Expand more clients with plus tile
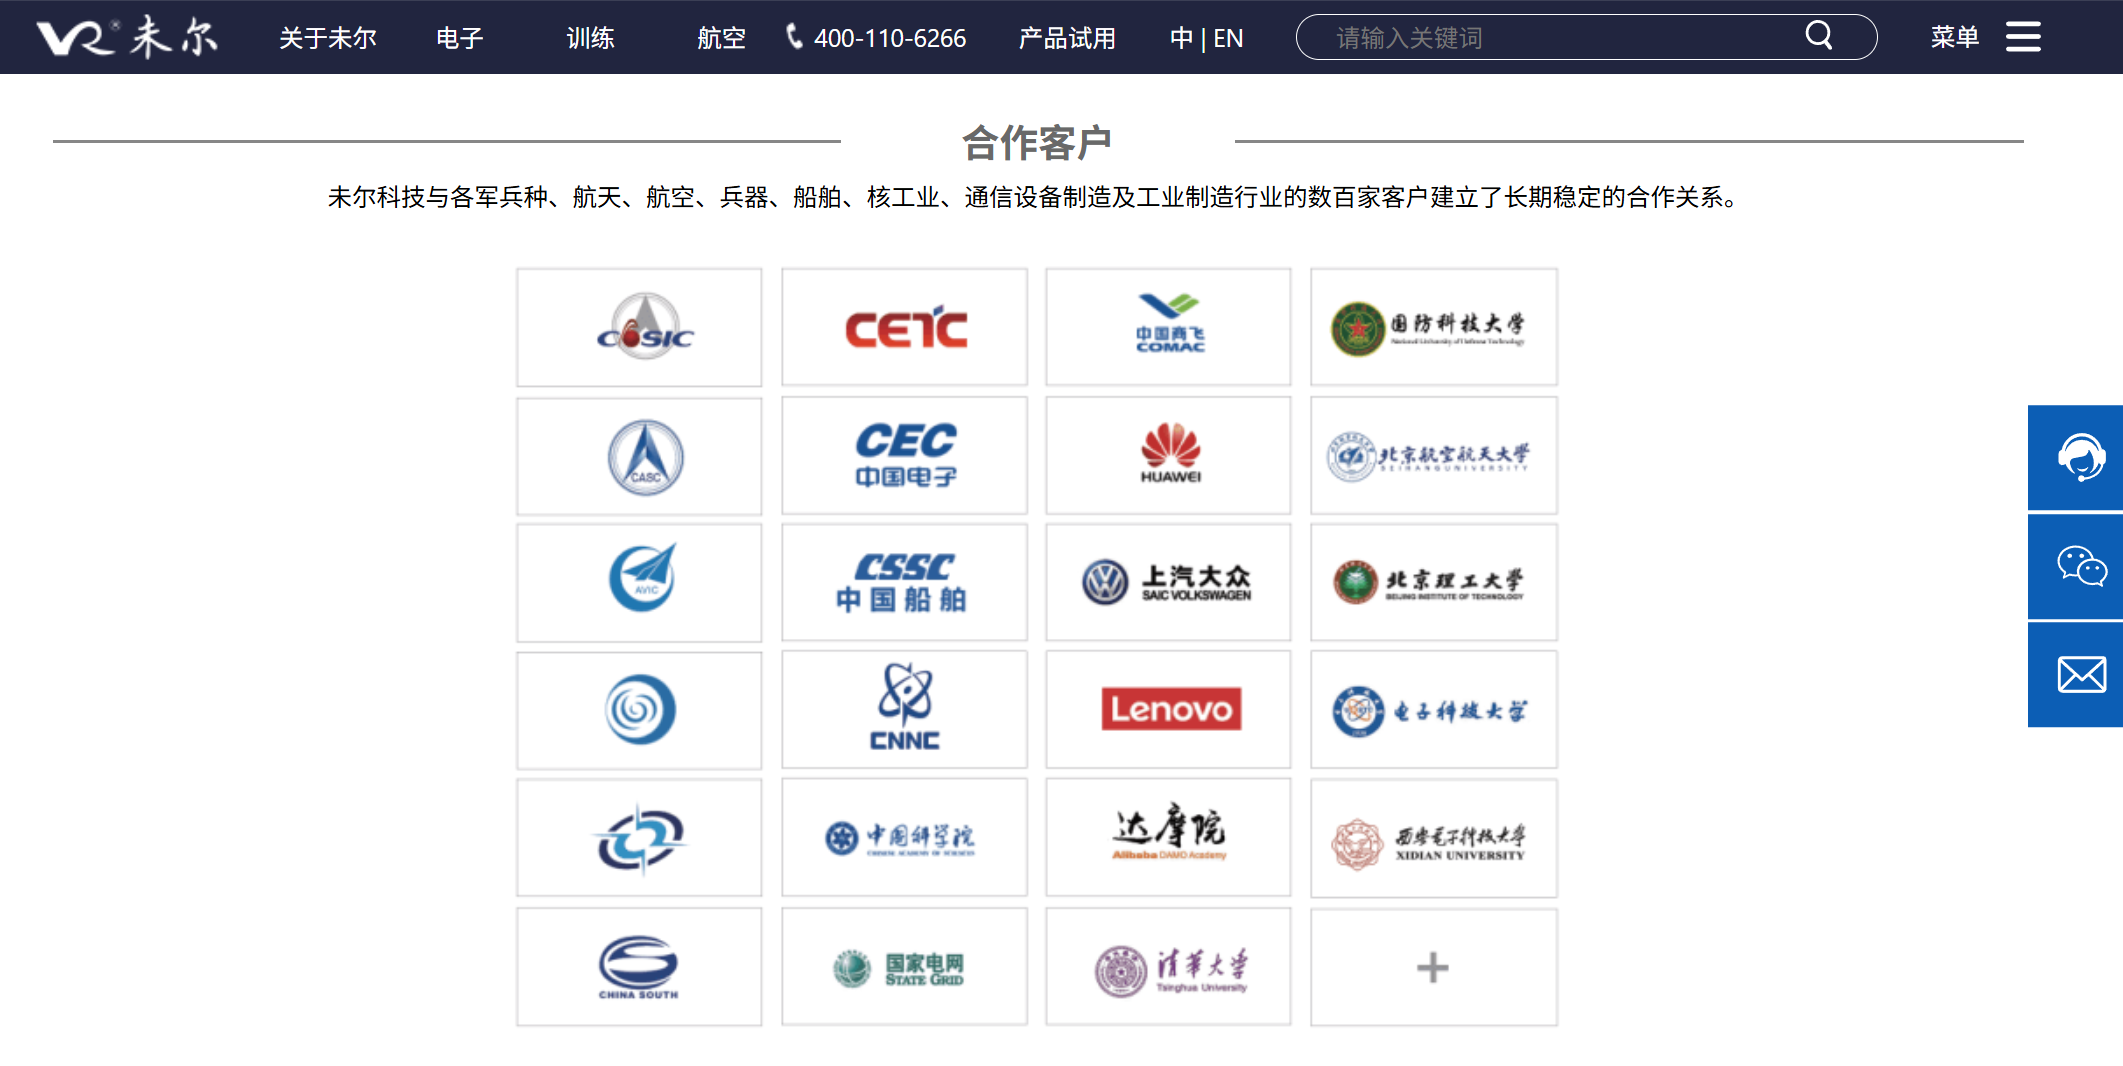This screenshot has width=2123, height=1066. pyautogui.click(x=1433, y=967)
